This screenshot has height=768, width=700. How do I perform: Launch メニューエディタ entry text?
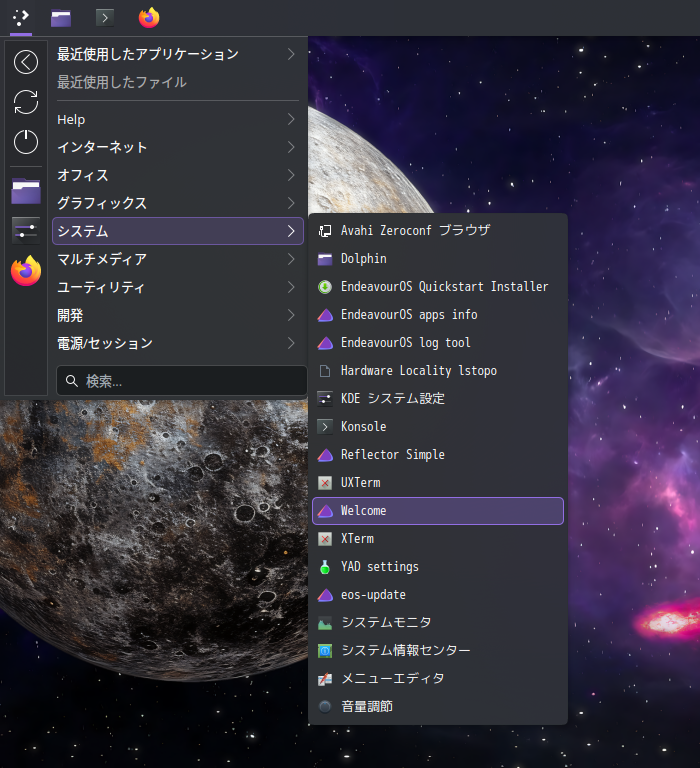point(393,678)
